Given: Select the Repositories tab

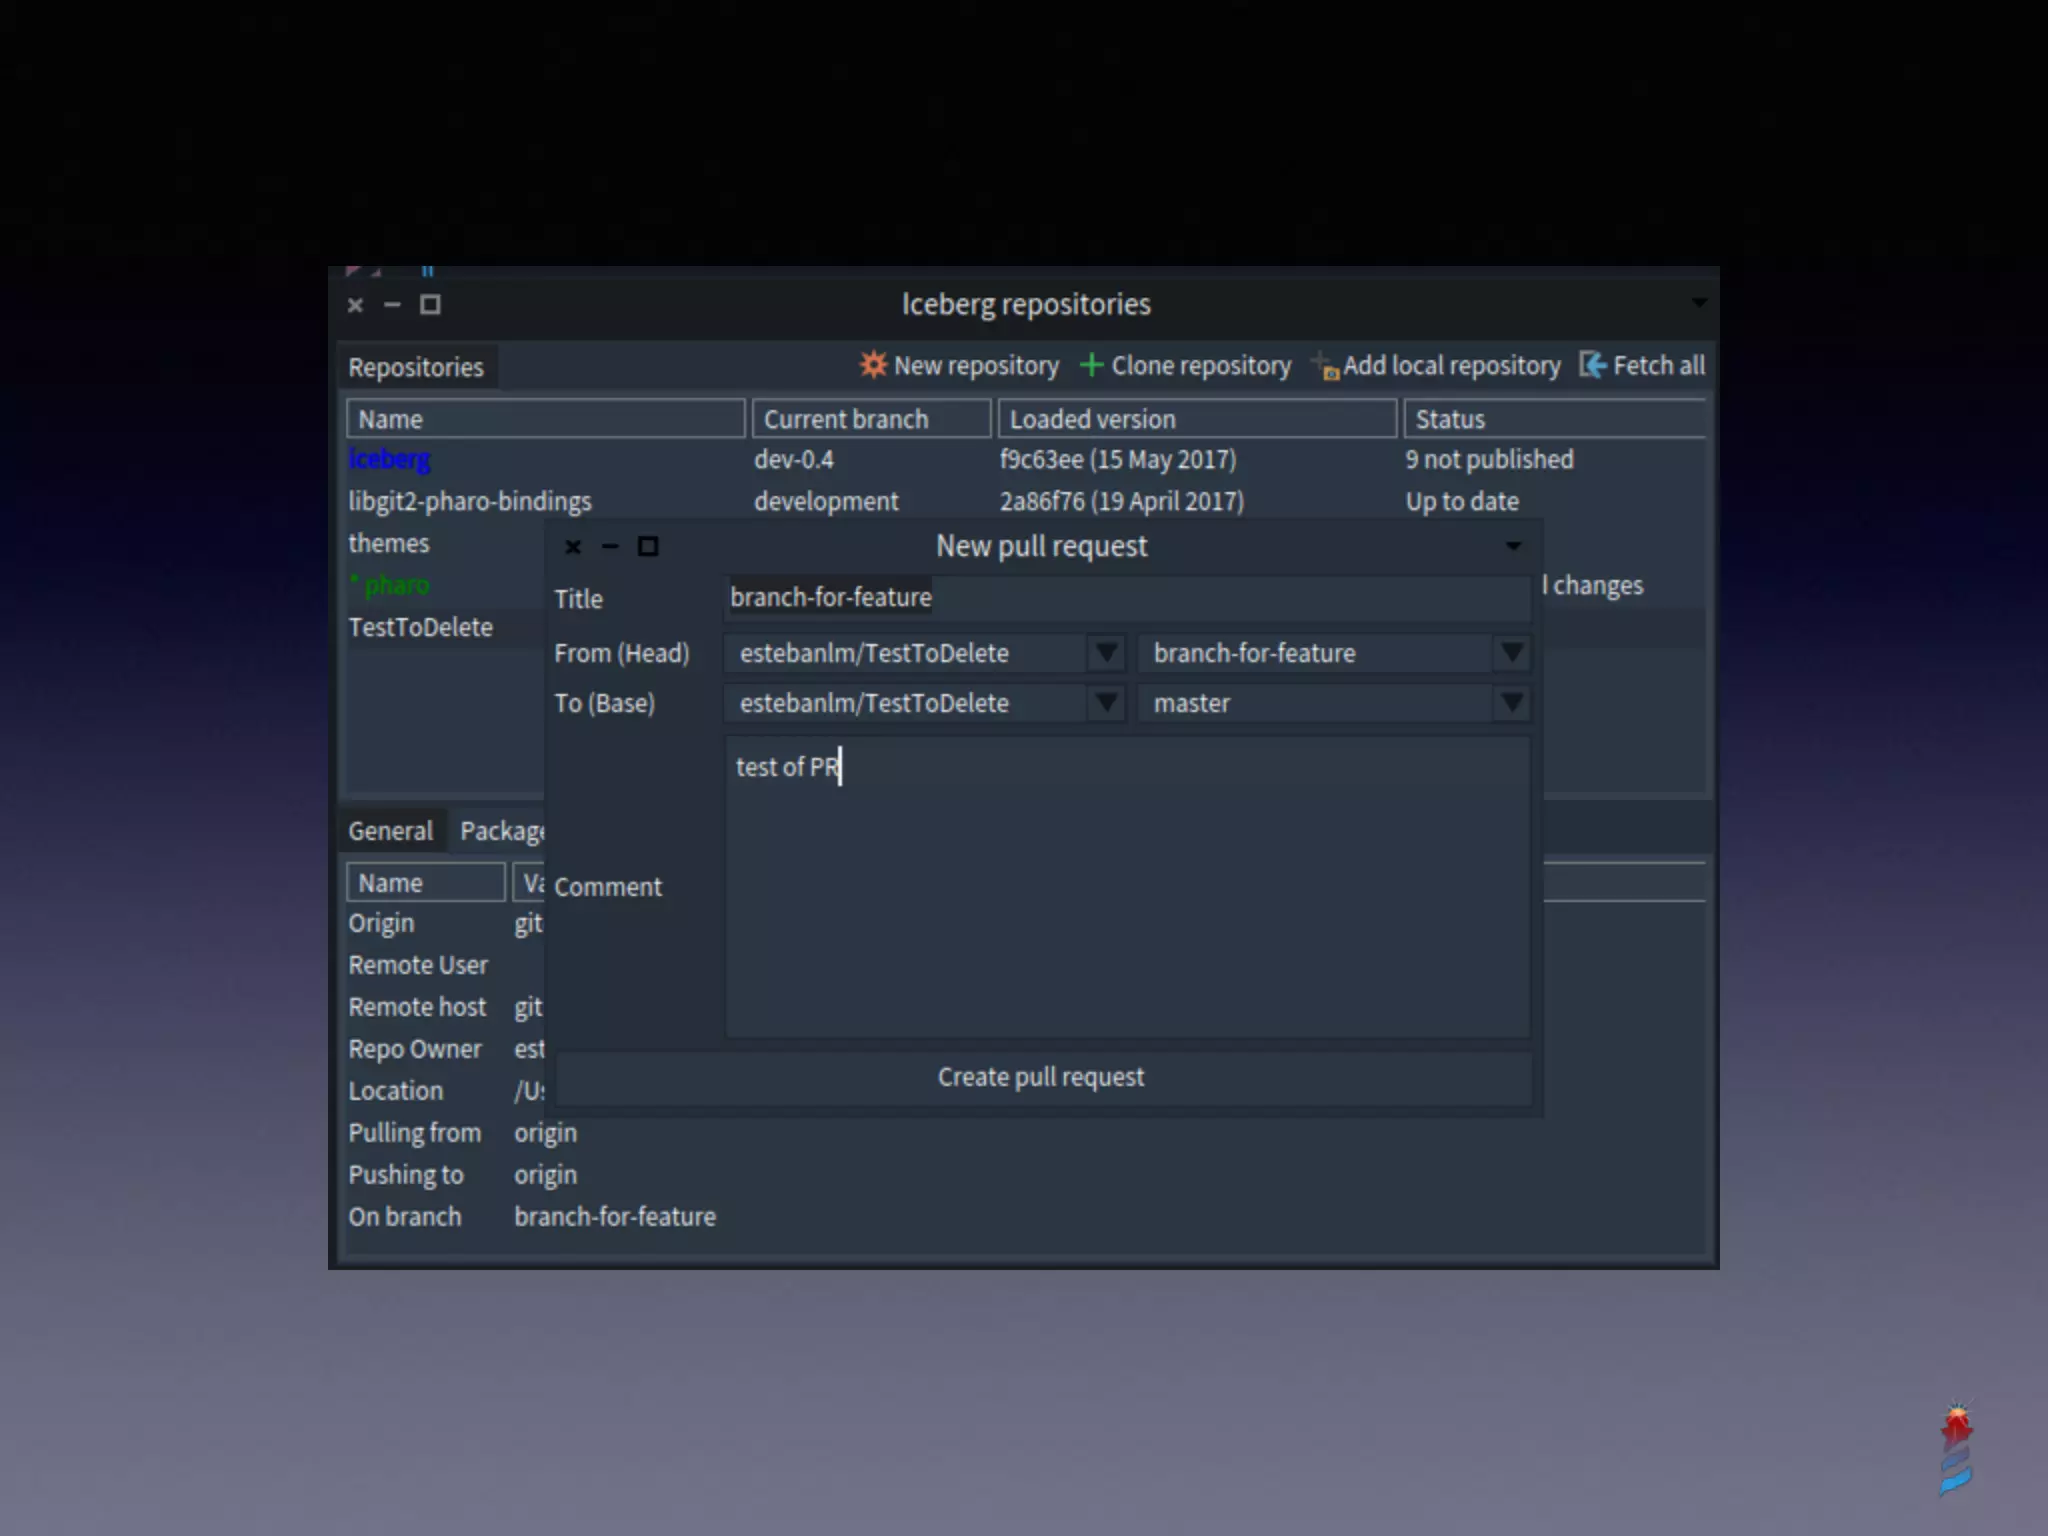Looking at the screenshot, I should tap(416, 367).
